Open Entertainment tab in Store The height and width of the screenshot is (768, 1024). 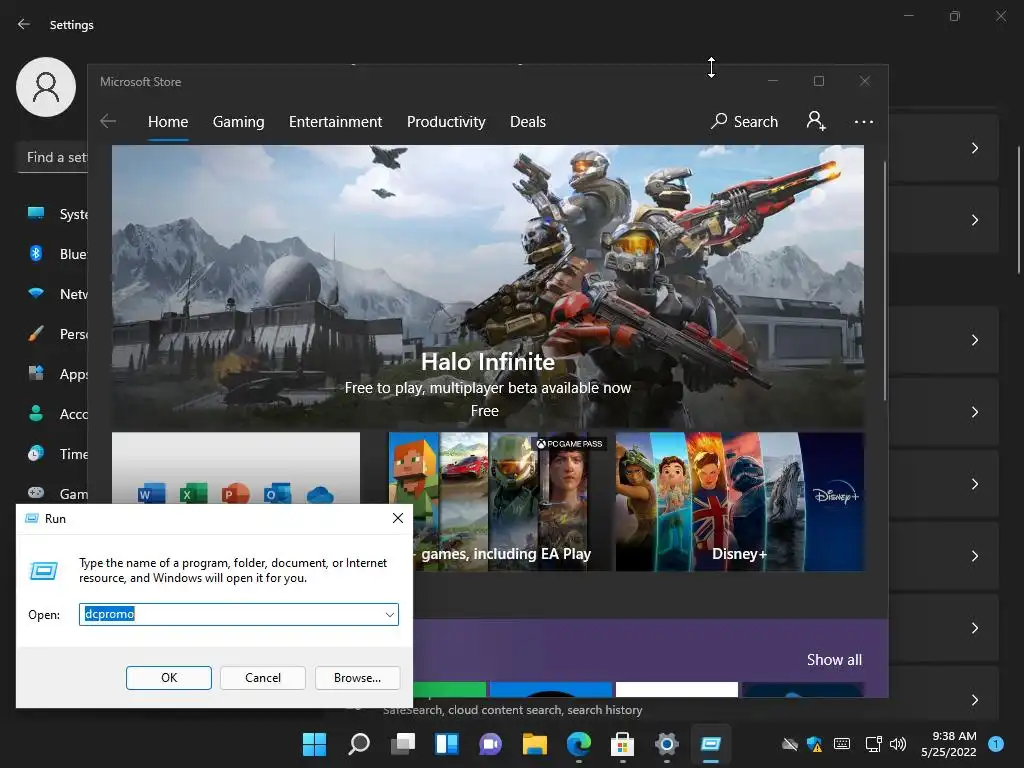336,122
